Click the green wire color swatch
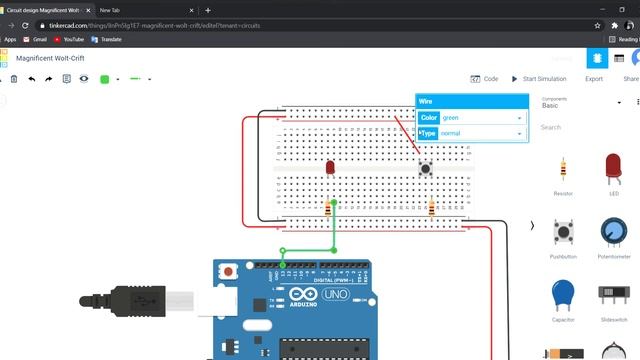This screenshot has width=640, height=360. pyautogui.click(x=105, y=79)
